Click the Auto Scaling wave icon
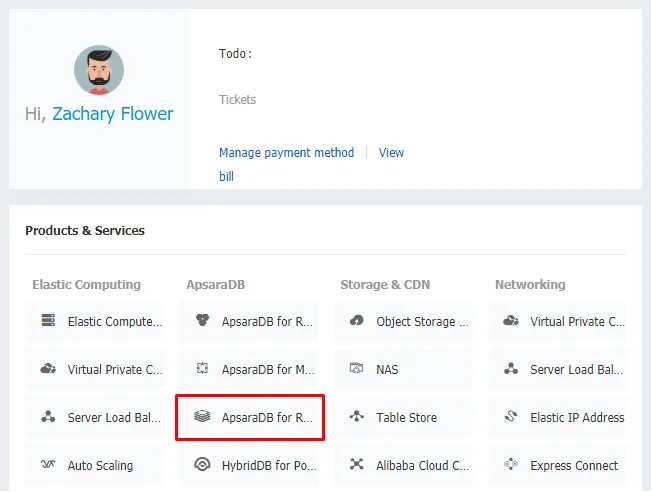Viewport: 652px width, 492px height. [48, 465]
